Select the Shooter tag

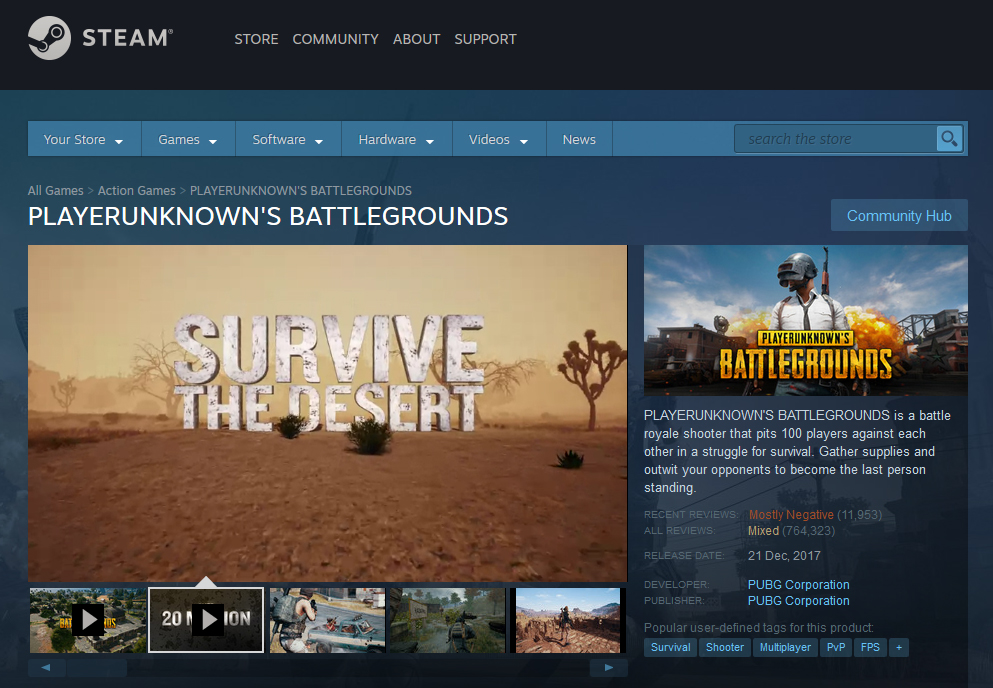[724, 647]
